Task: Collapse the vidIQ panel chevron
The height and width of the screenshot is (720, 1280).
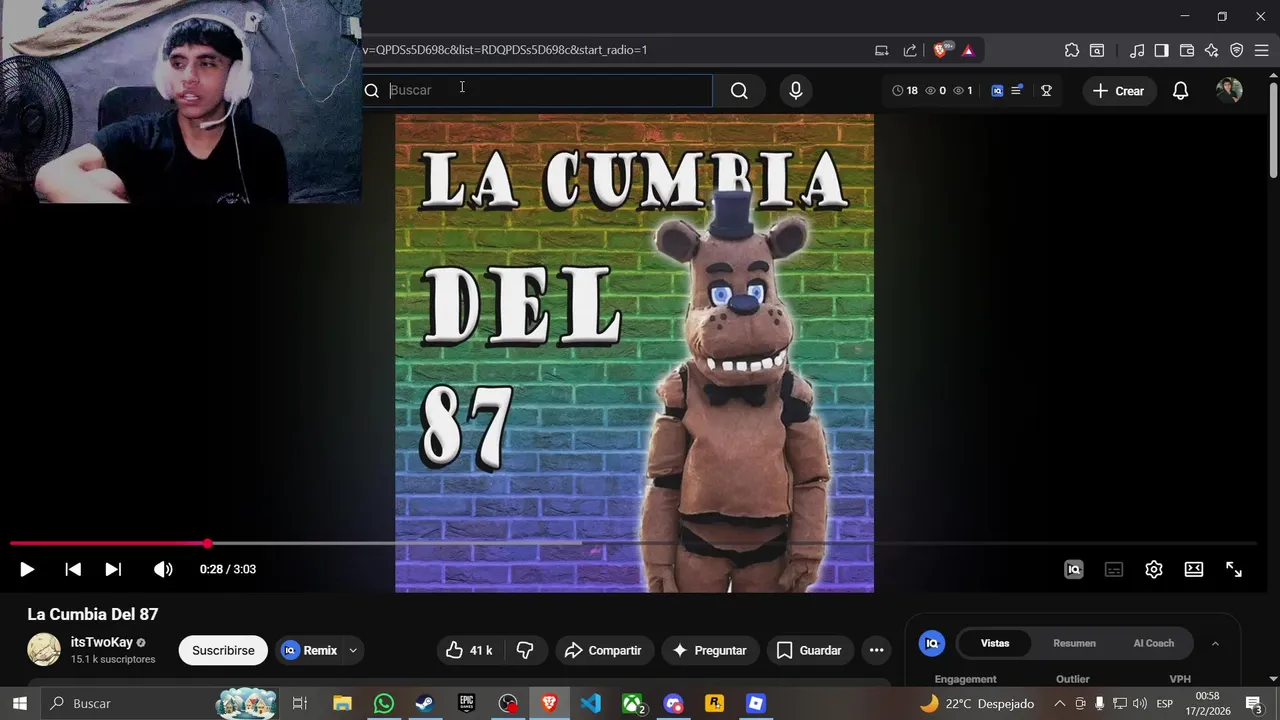Action: (1215, 643)
